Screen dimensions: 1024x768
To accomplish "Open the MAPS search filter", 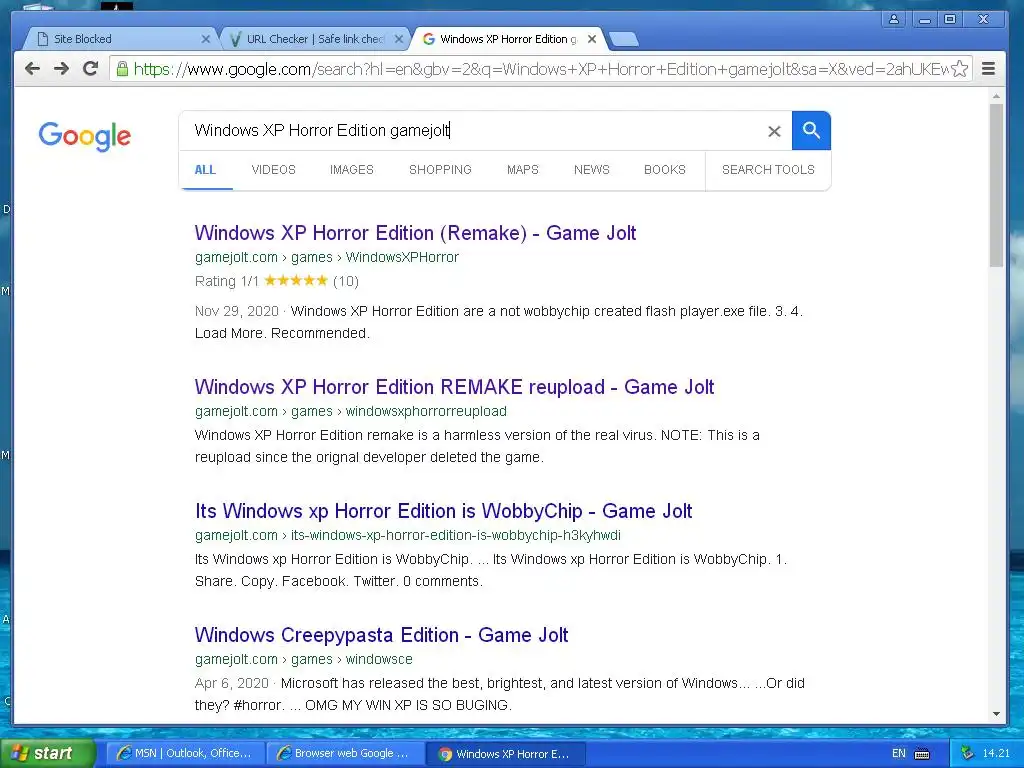I will click(x=522, y=170).
